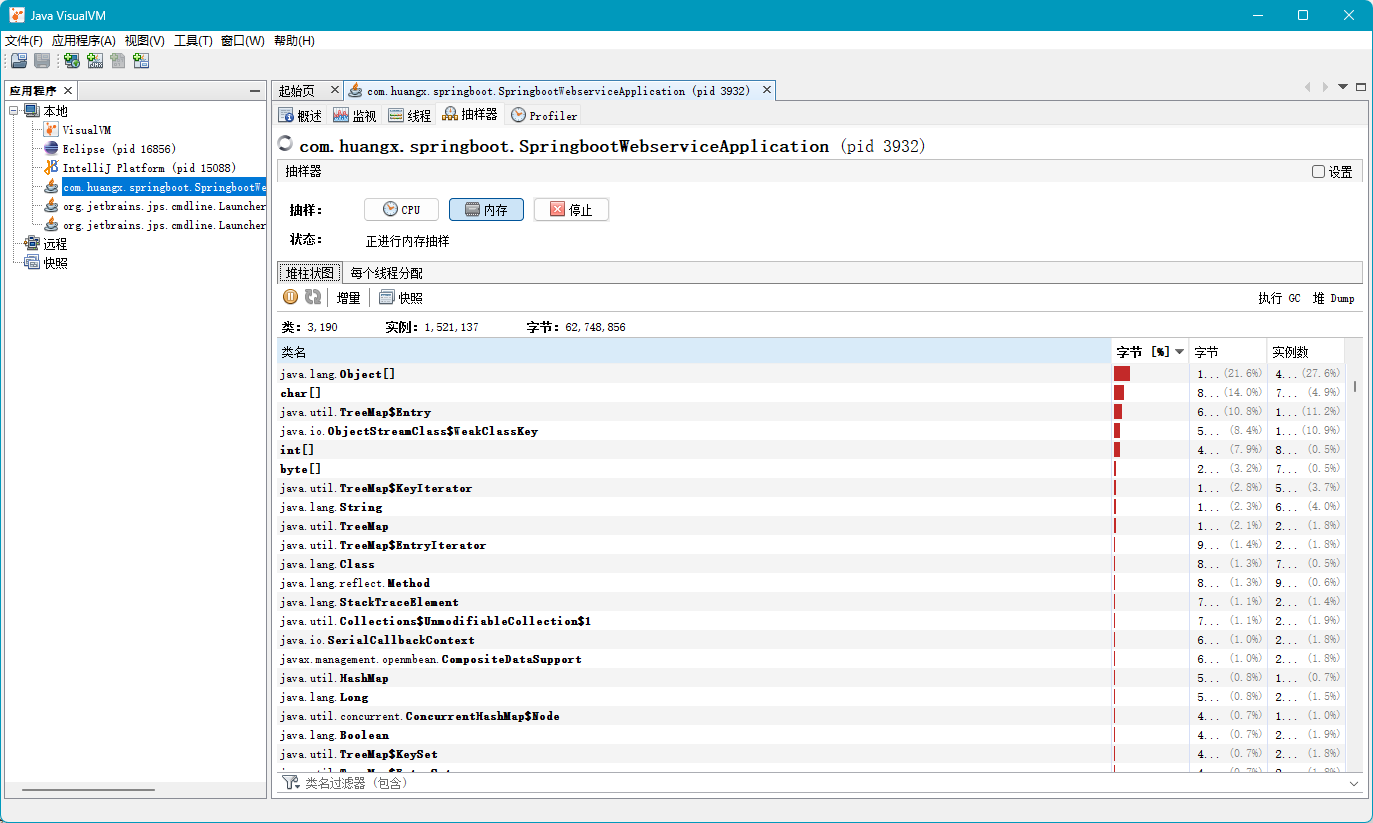This screenshot has width=1373, height=823.
Task: Pause the live results with the orange pause icon
Action: coord(290,297)
